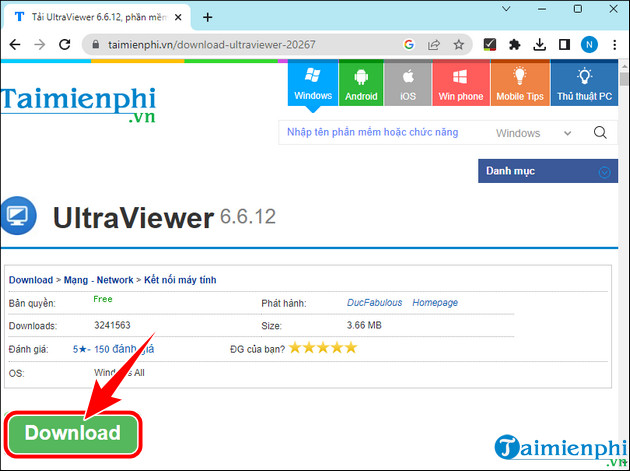Select the Android category tab
The image size is (630, 471).
(x=361, y=83)
